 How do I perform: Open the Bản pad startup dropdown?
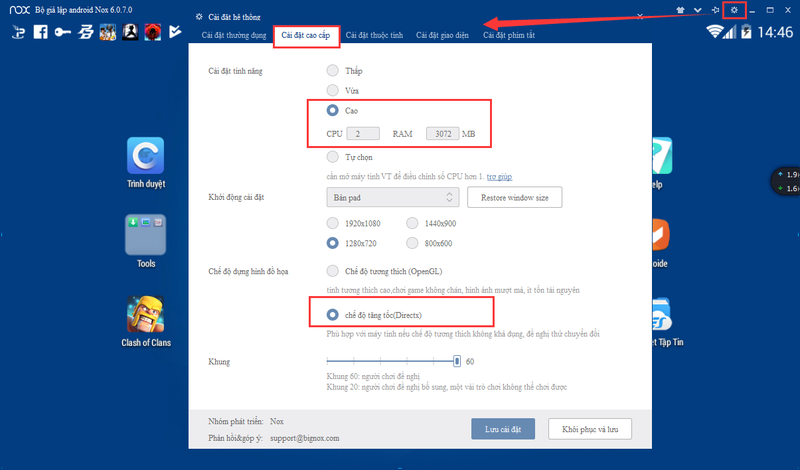[x=392, y=197]
